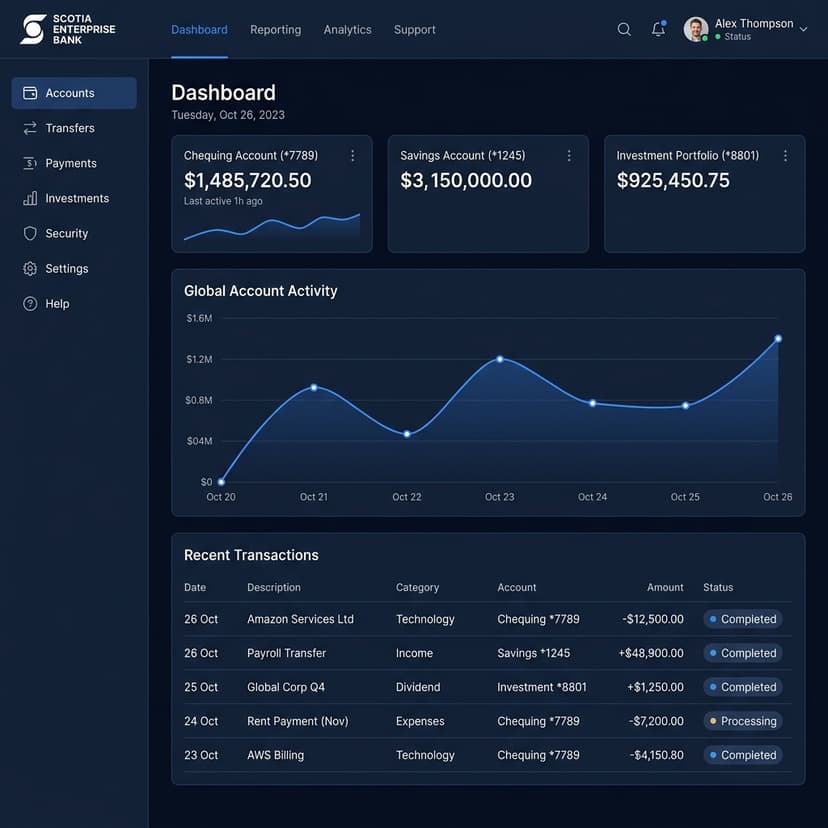Click the Investments bar chart icon
The image size is (828, 828).
(x=30, y=199)
